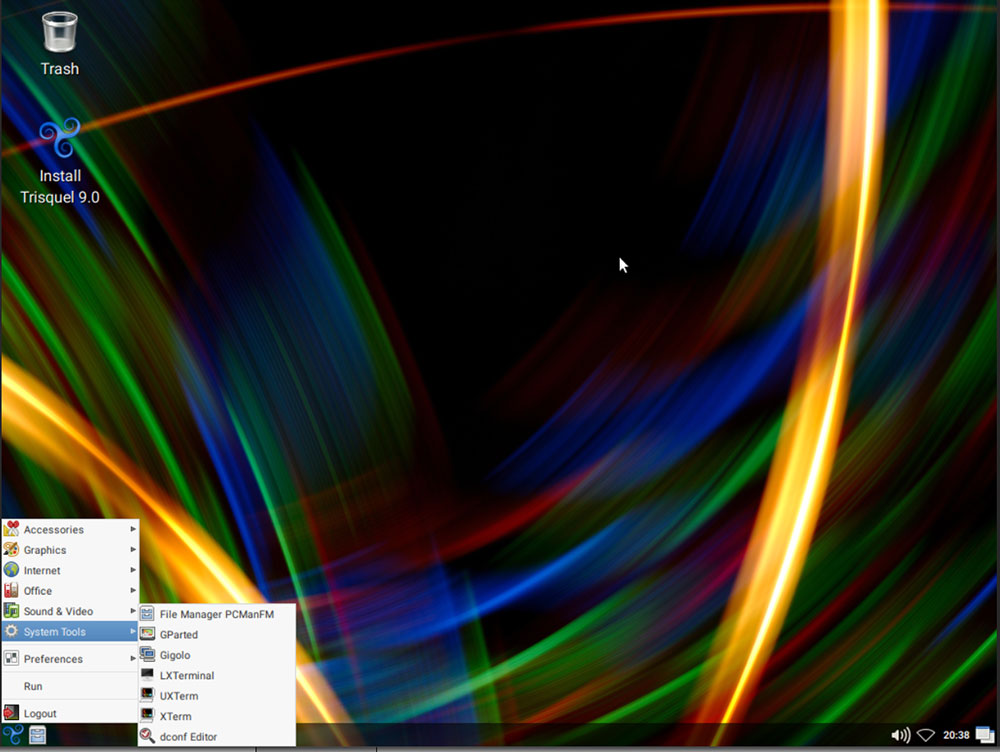Click the volume speaker icon in tray
This screenshot has width=1000, height=752.
coord(900,736)
